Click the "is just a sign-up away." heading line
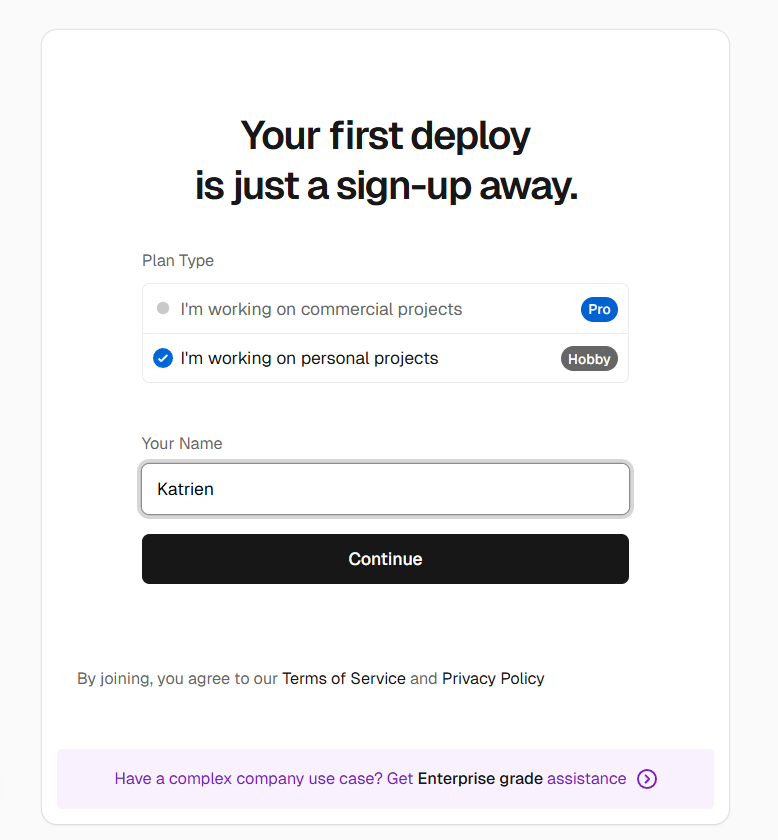 pyautogui.click(x=385, y=187)
